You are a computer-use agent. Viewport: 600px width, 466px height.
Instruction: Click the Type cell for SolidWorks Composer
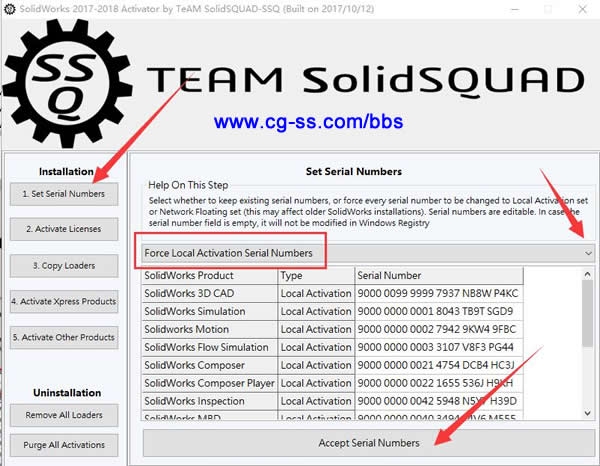coord(315,365)
